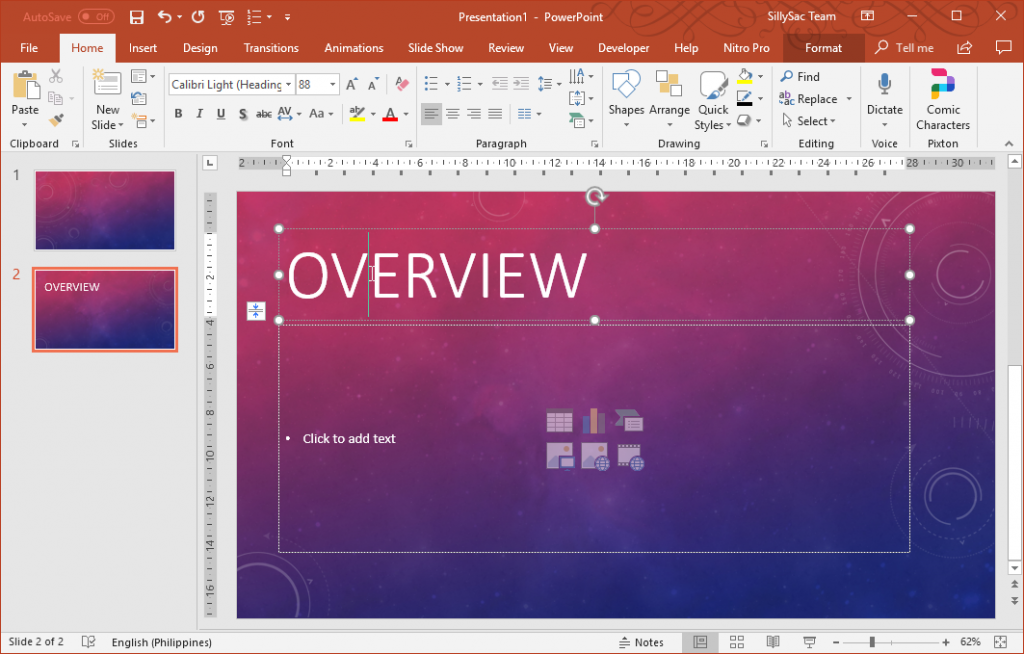Click the Replace button
Image resolution: width=1024 pixels, height=654 pixels.
pyautogui.click(x=815, y=99)
